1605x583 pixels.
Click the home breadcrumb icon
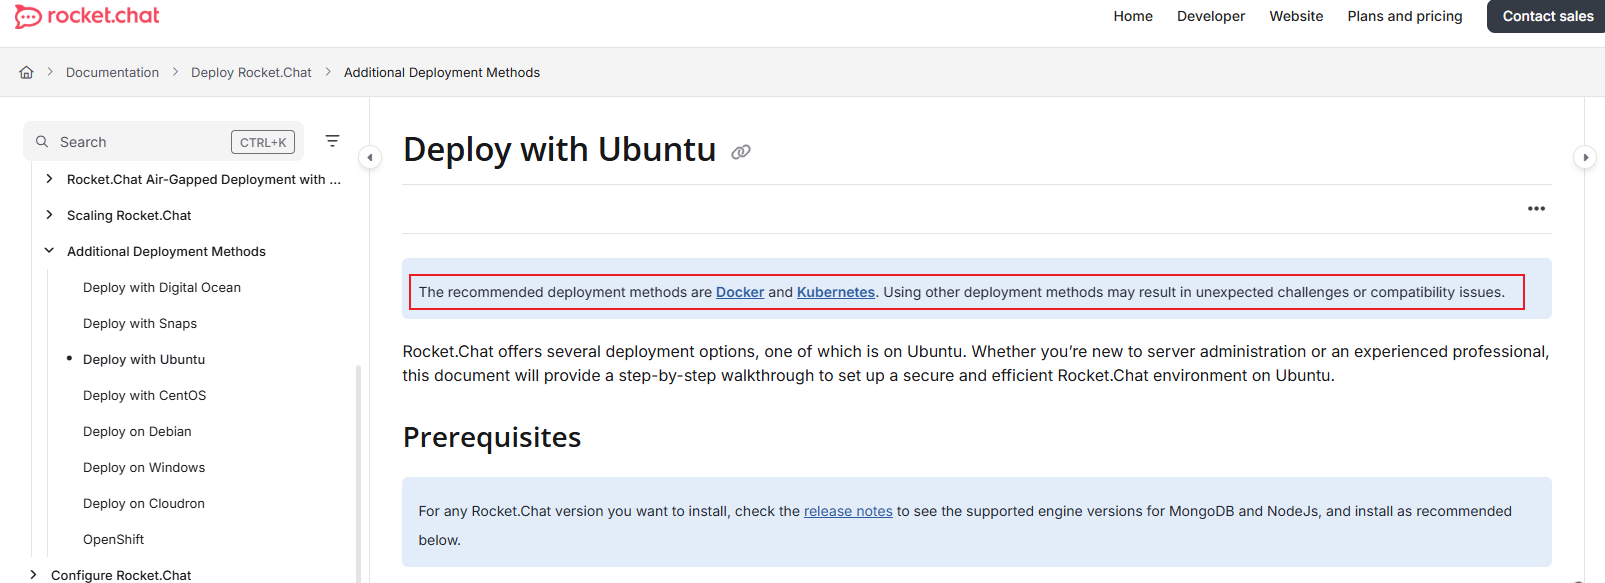(27, 72)
